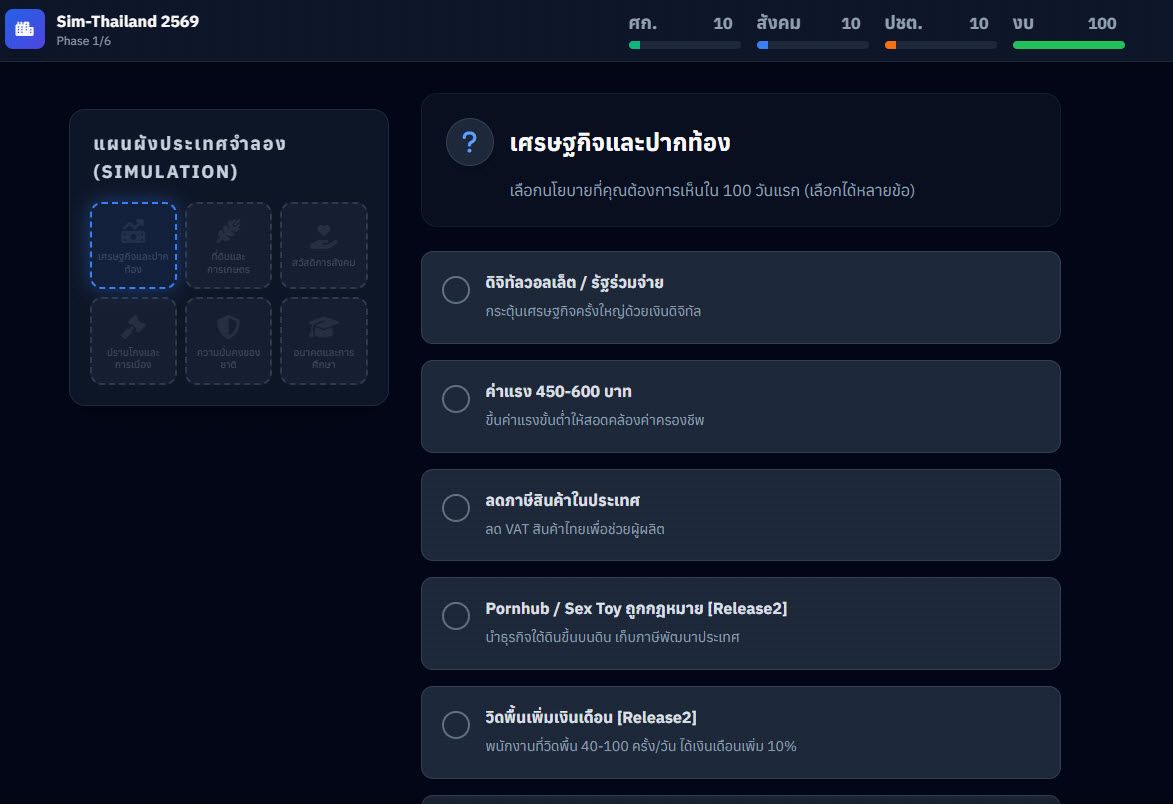The height and width of the screenshot is (804, 1173).
Task: Open the education graduation cap tile
Action: pyautogui.click(x=323, y=341)
